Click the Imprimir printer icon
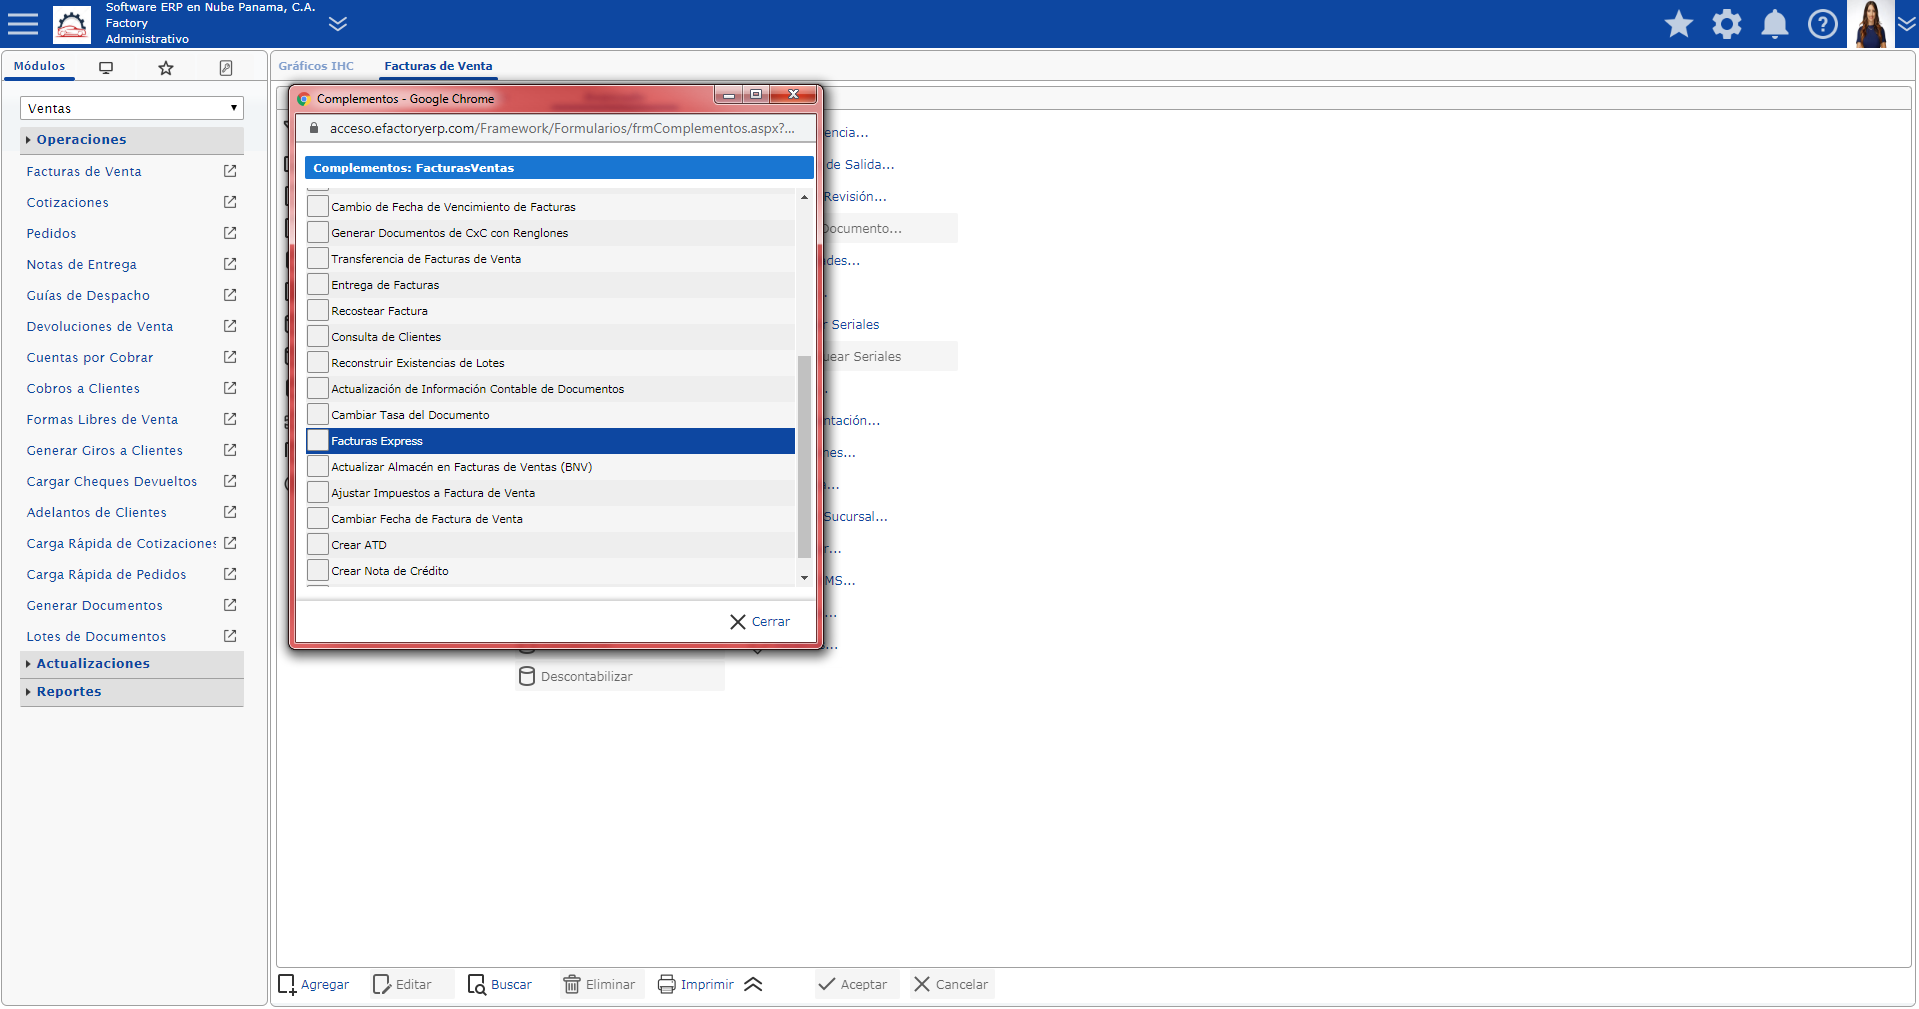The image size is (1919, 1009). pos(666,984)
